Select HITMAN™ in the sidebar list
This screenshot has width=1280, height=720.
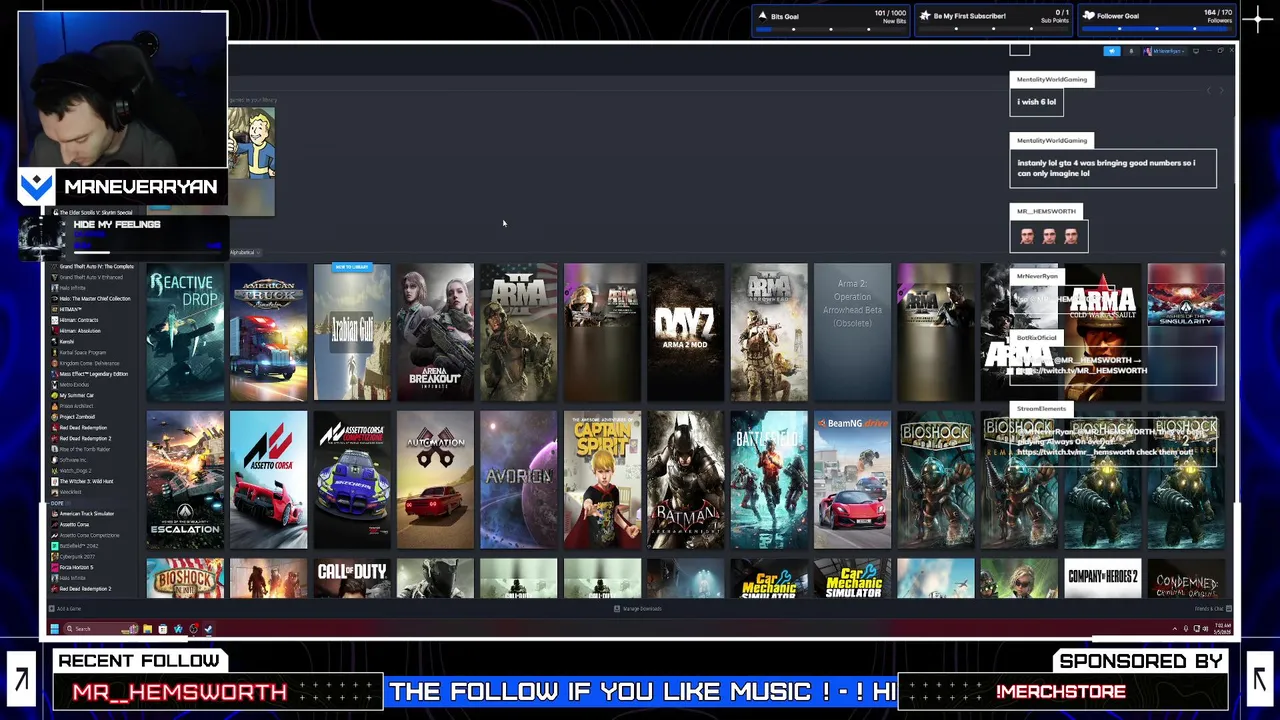(66, 309)
